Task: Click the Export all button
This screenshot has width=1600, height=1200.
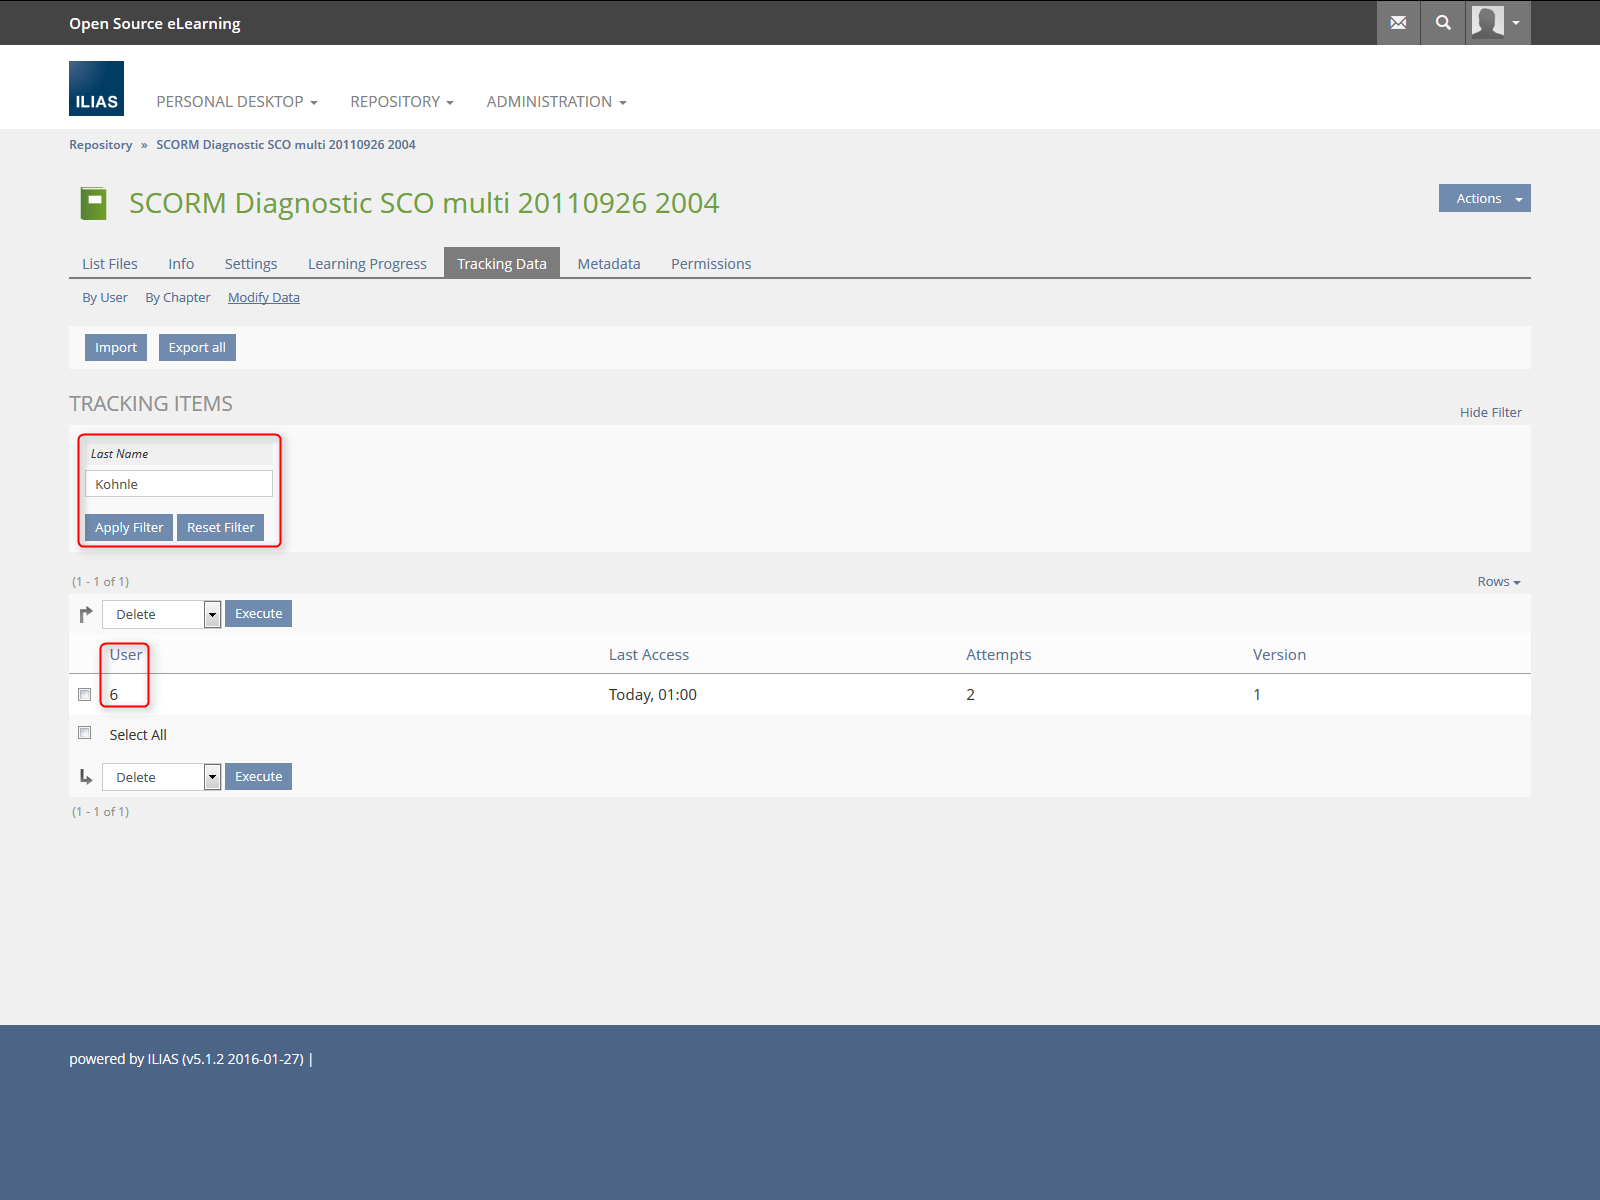Action: [x=197, y=348]
